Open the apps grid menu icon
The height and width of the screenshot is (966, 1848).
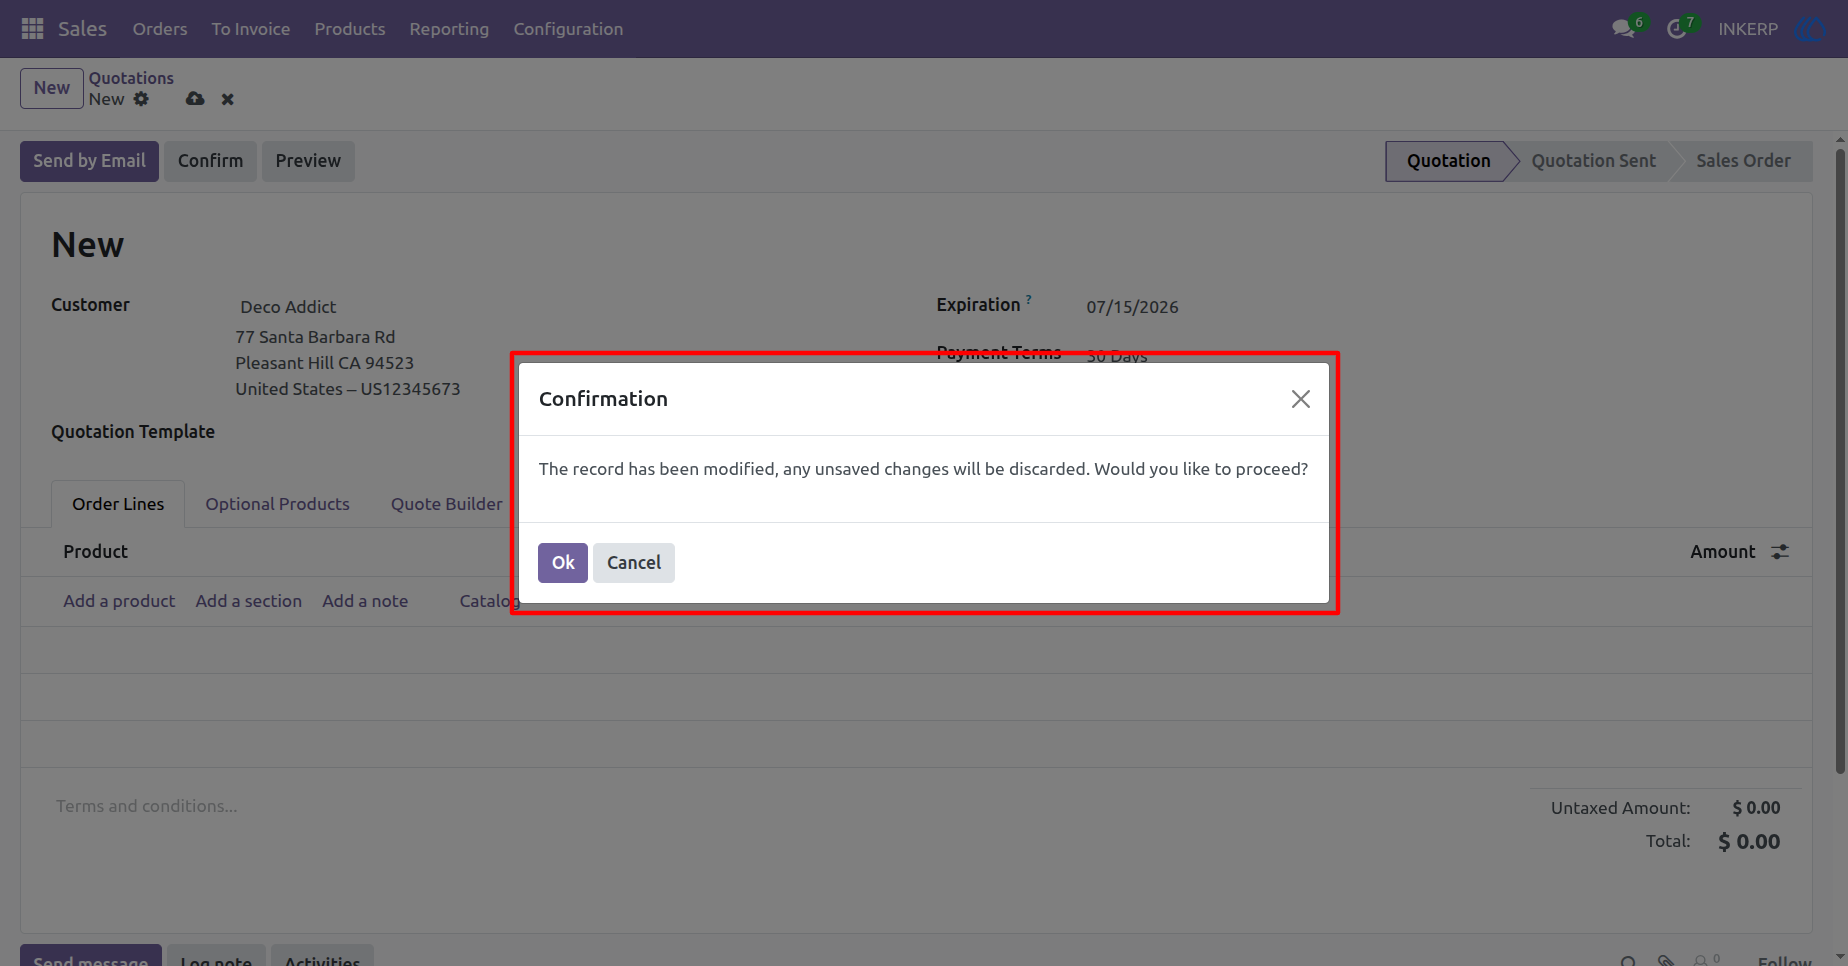pos(32,29)
